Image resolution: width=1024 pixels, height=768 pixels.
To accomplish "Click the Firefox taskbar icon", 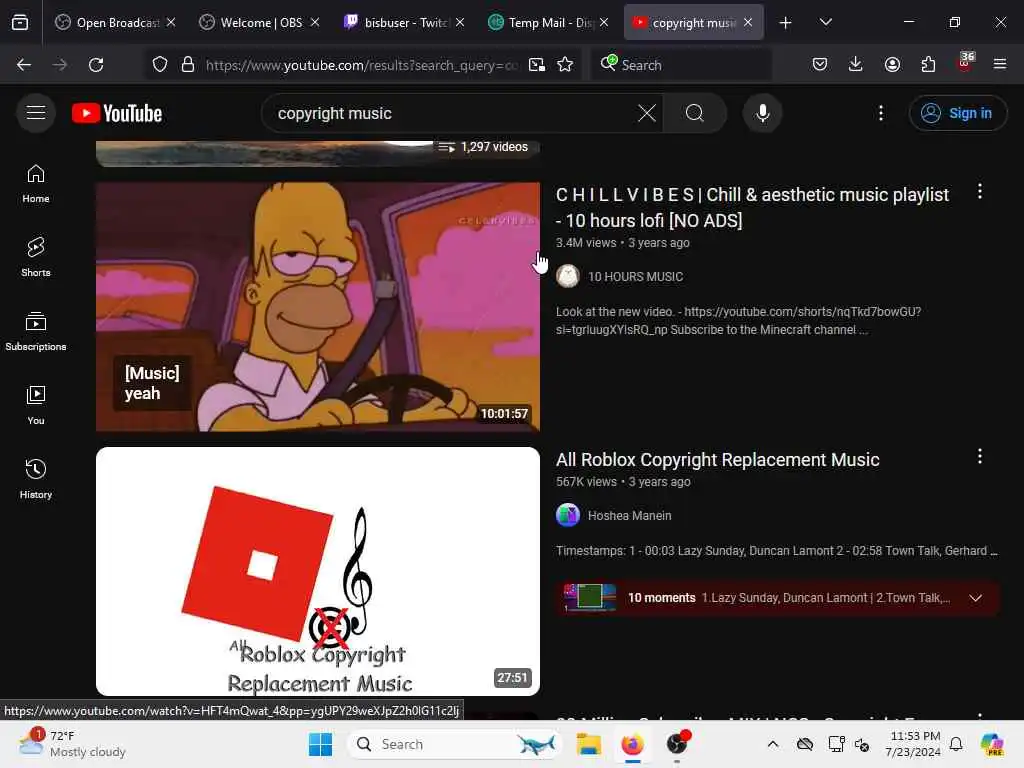I will point(632,744).
